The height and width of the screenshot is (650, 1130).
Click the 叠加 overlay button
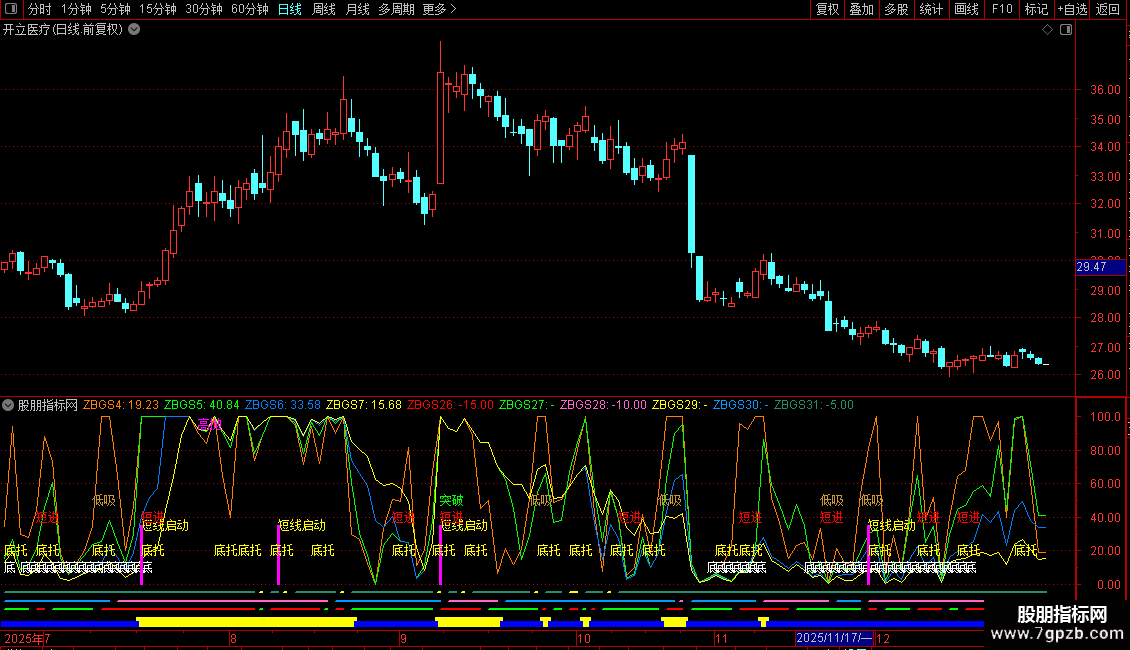pos(861,9)
